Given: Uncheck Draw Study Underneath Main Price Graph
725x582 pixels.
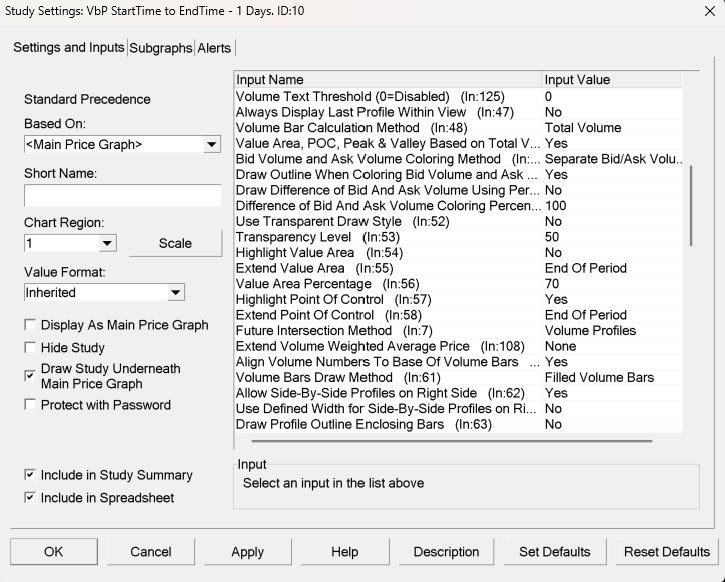Looking at the screenshot, I should point(31,376).
